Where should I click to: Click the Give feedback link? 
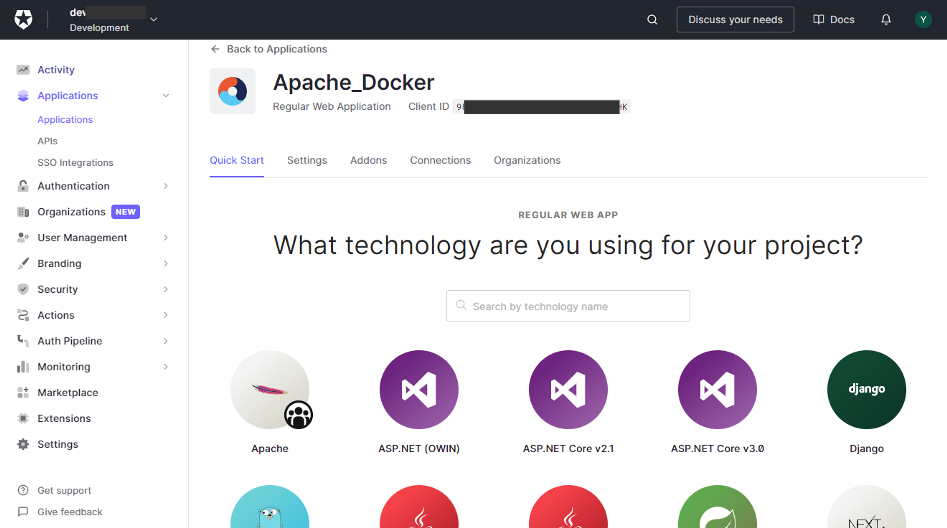[70, 512]
